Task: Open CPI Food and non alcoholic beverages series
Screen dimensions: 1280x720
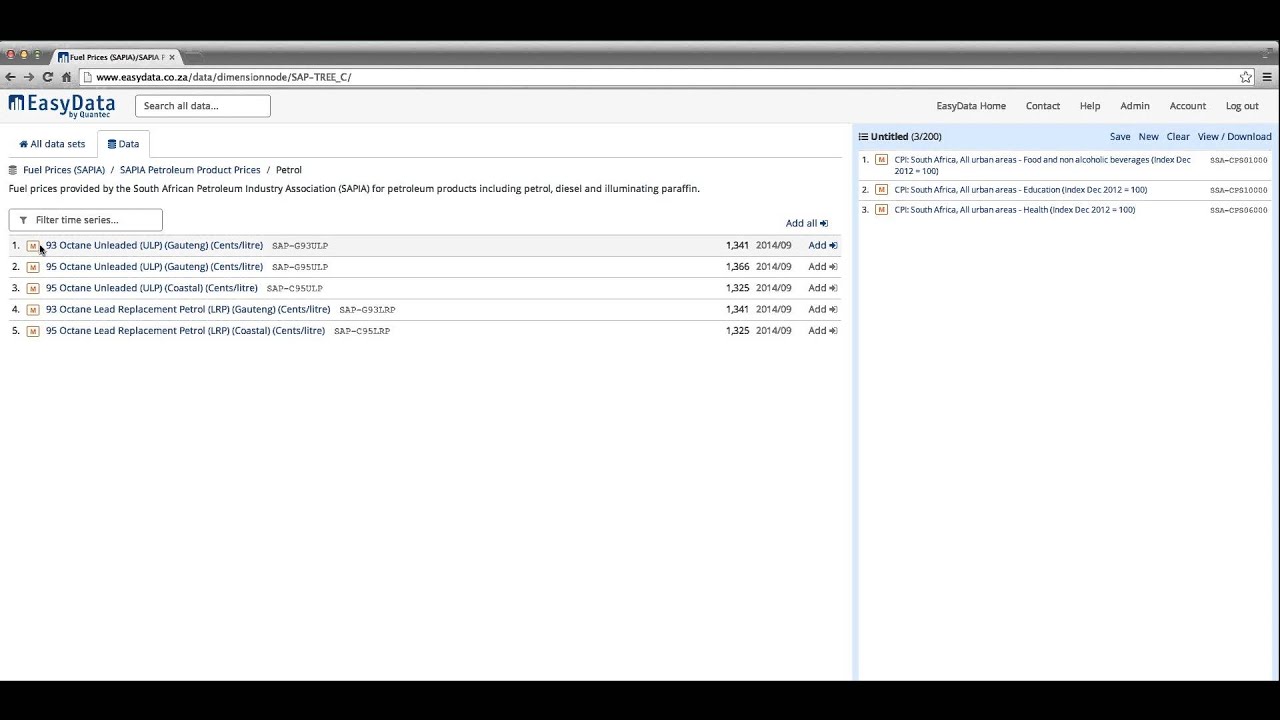Action: pyautogui.click(x=1043, y=165)
